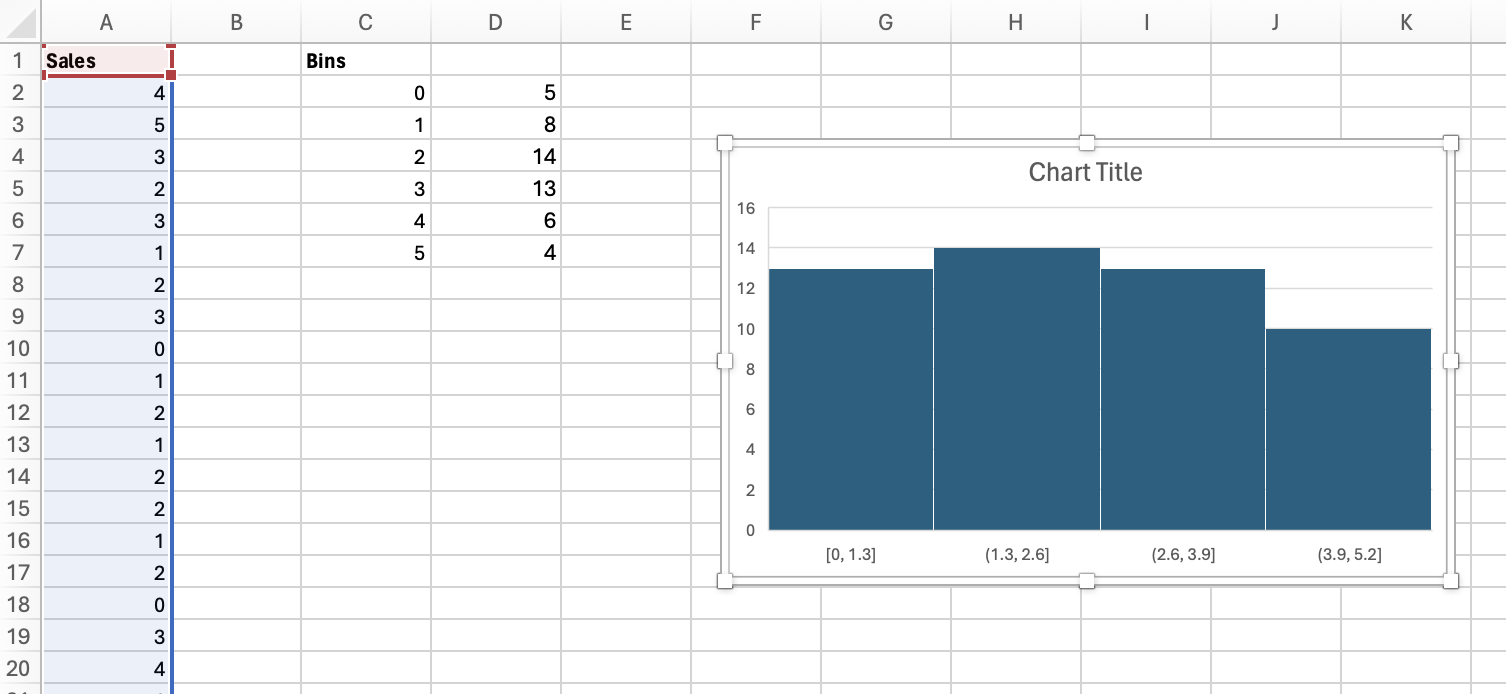Select column D header
This screenshot has width=1506, height=694.
click(x=496, y=22)
